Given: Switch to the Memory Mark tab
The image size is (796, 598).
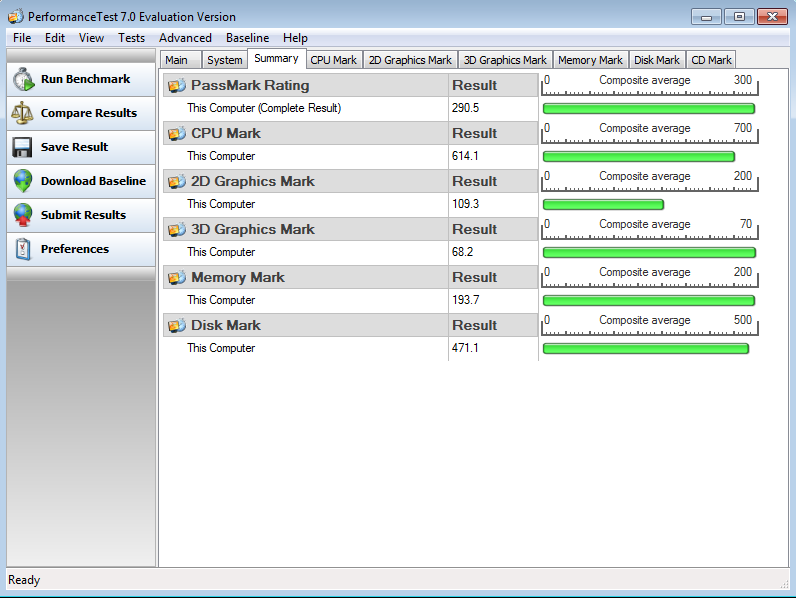Looking at the screenshot, I should click(590, 60).
